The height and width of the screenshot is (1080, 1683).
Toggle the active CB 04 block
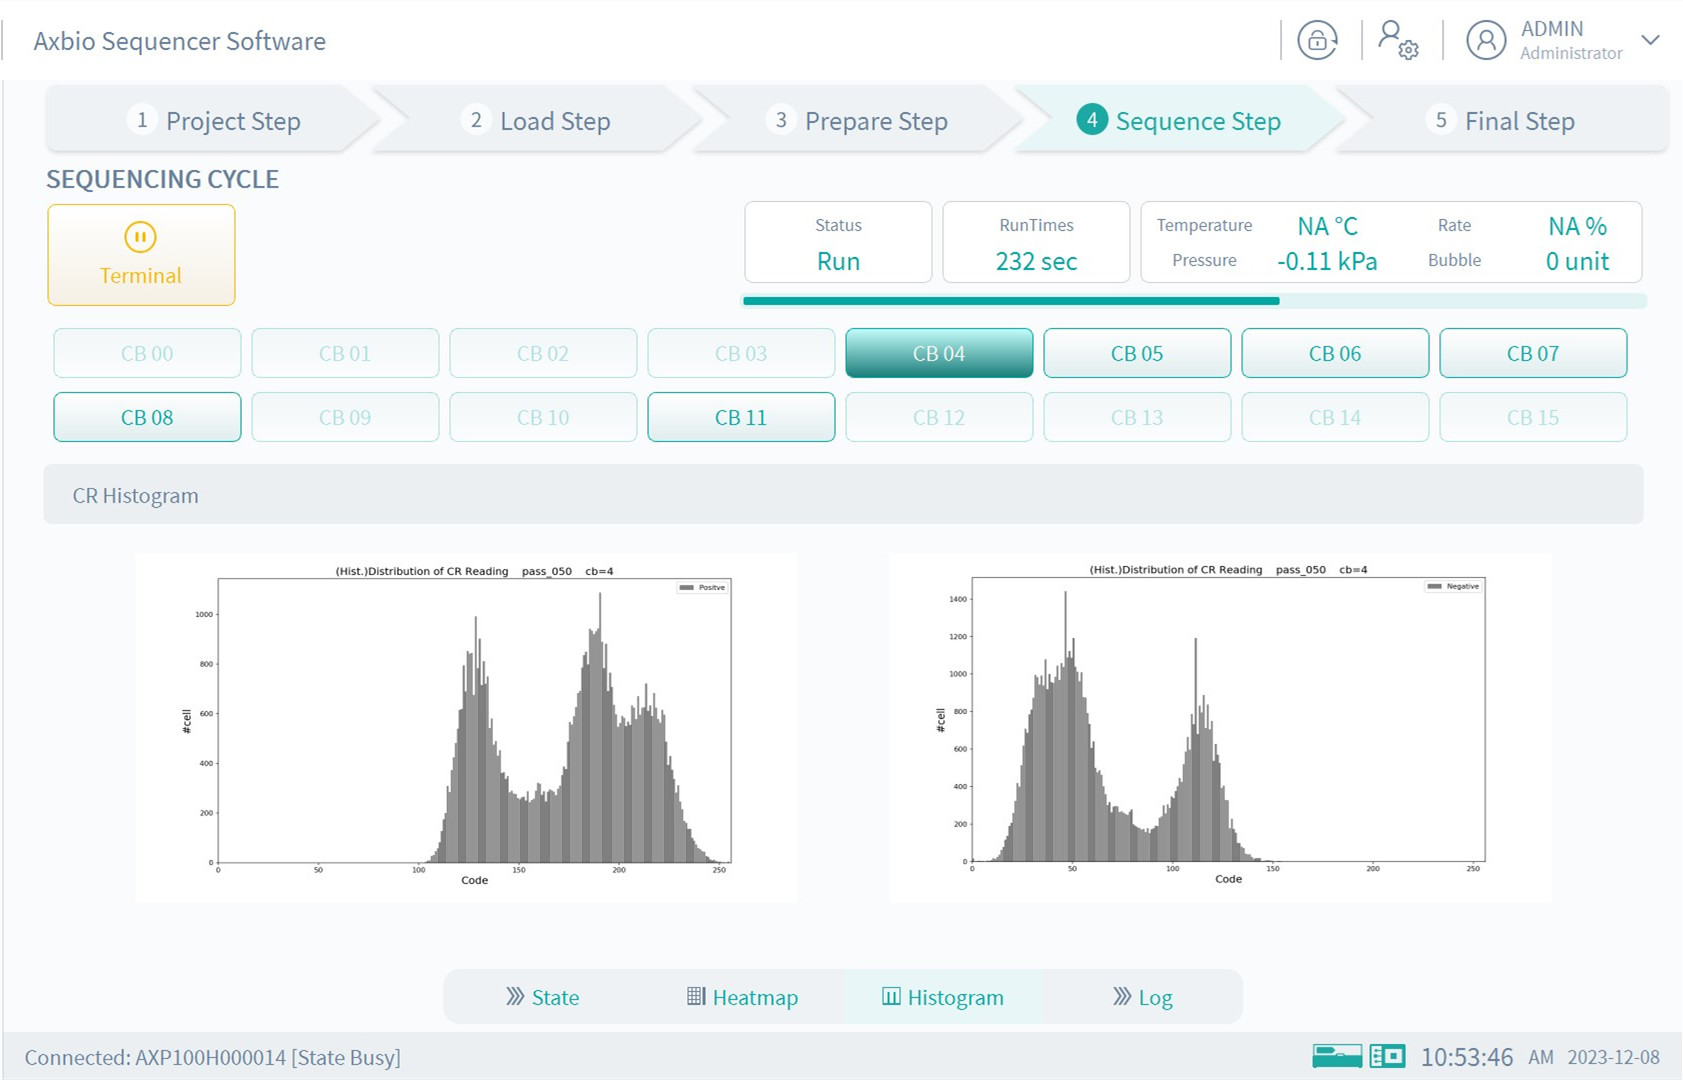(x=938, y=353)
